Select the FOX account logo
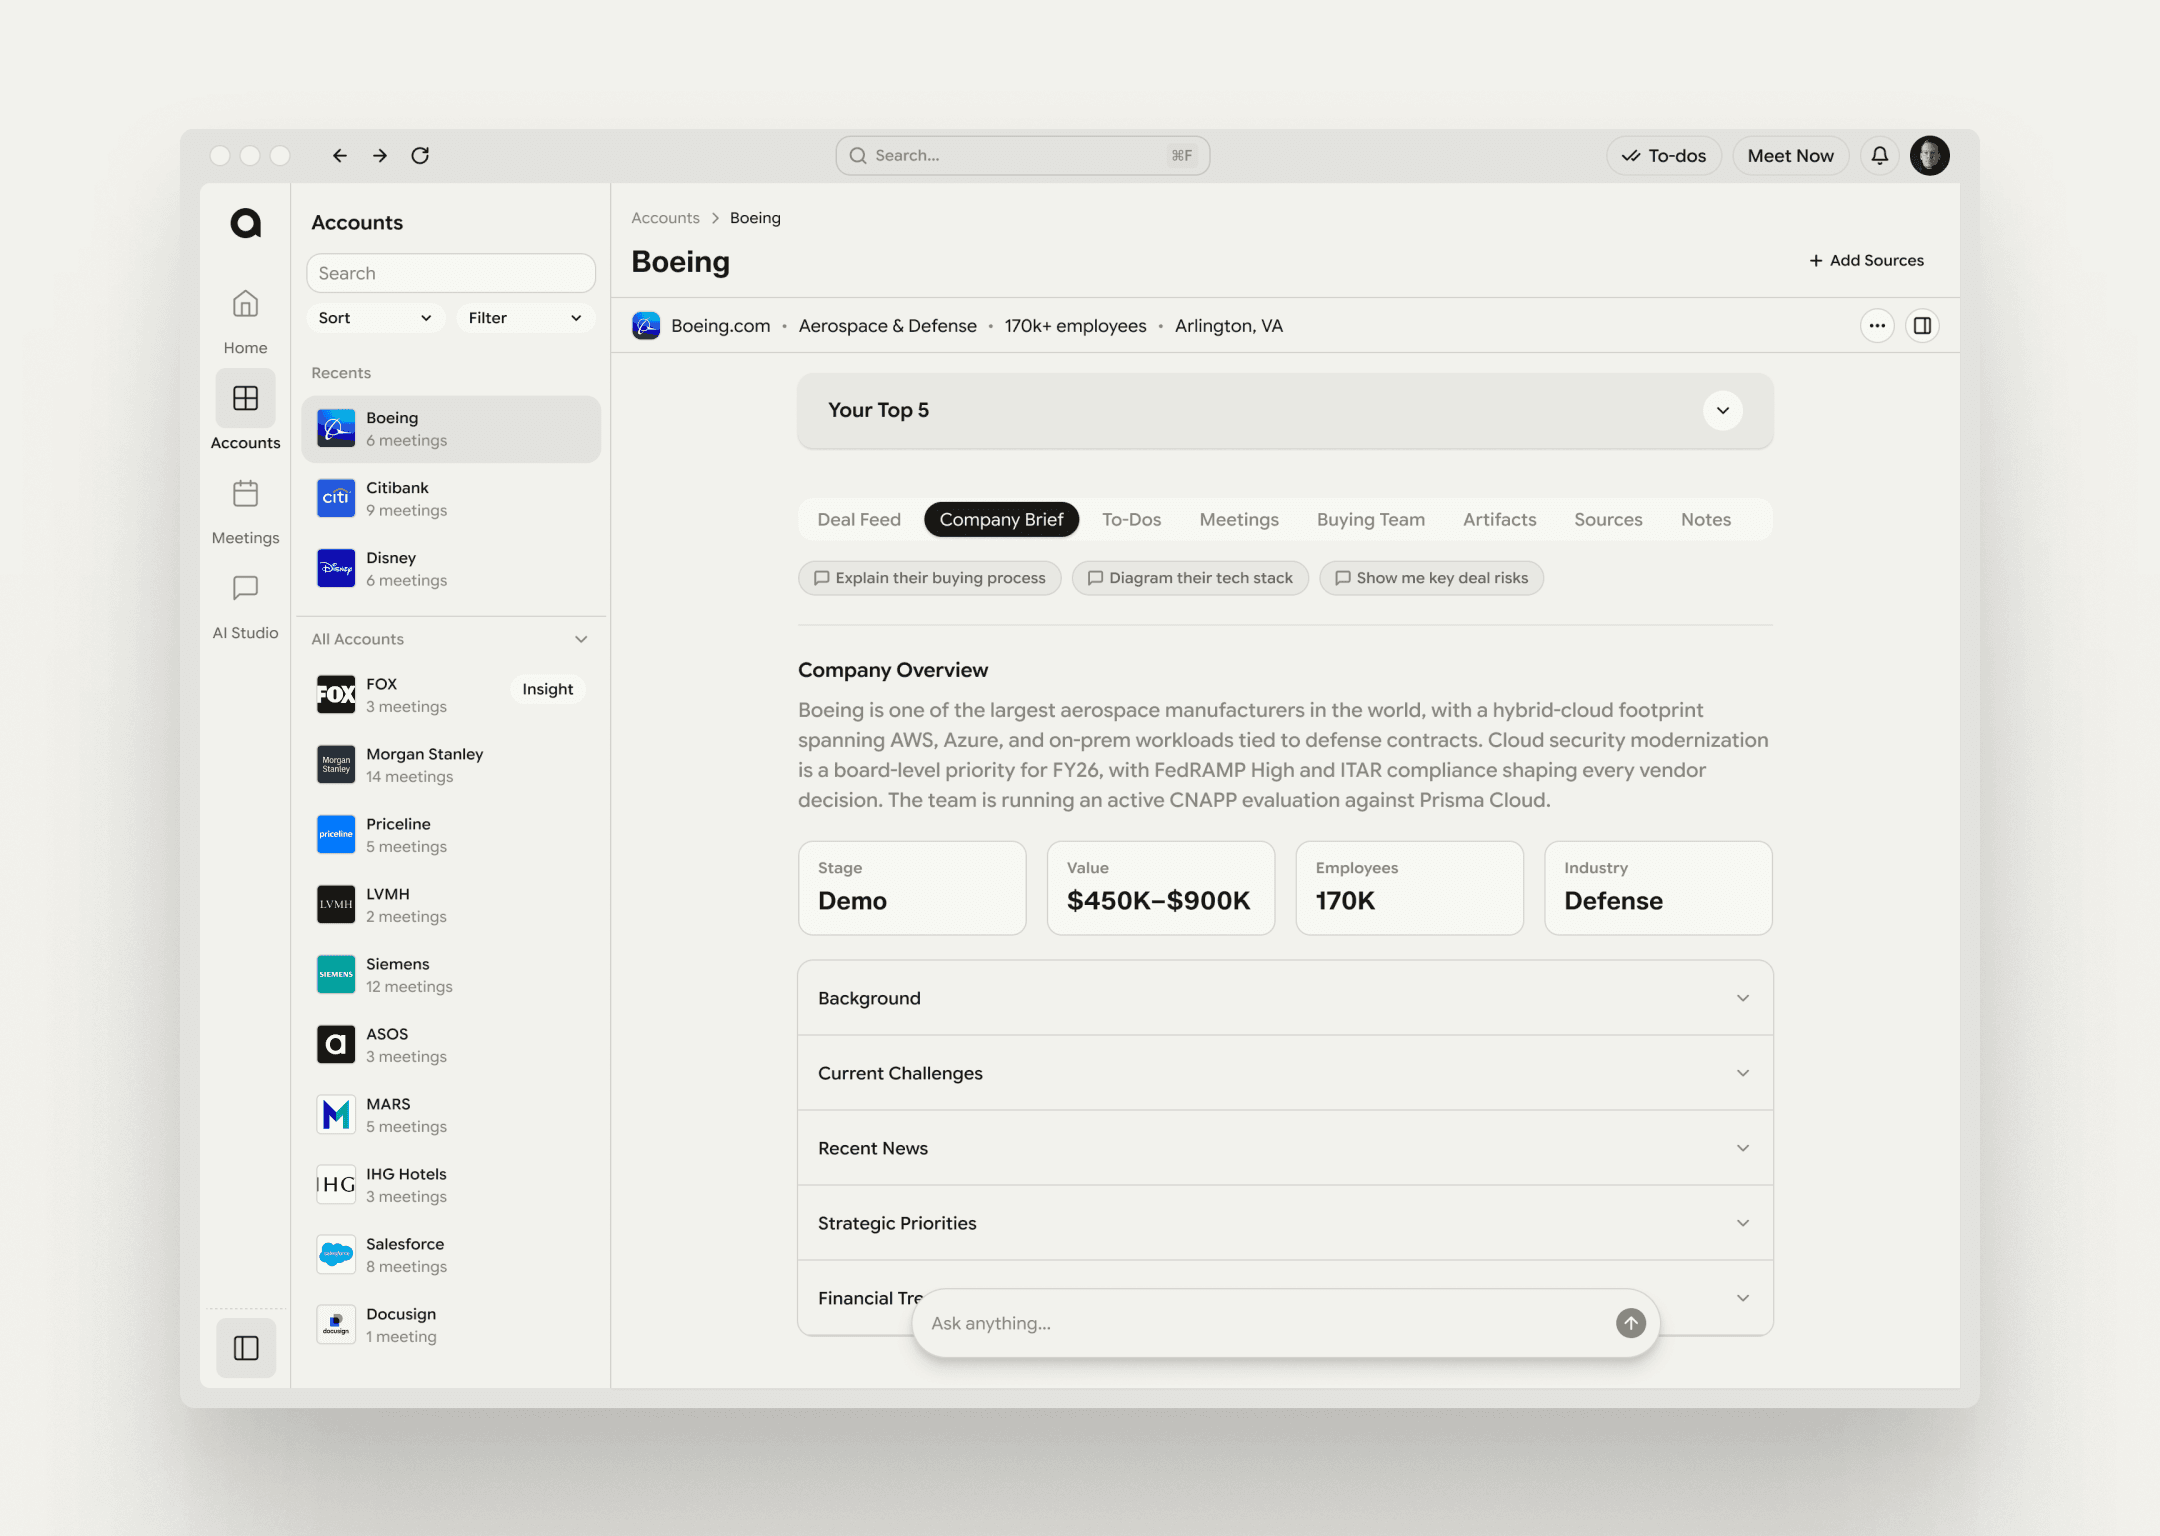Screen dimensions: 2160x1536 pyautogui.click(x=336, y=694)
